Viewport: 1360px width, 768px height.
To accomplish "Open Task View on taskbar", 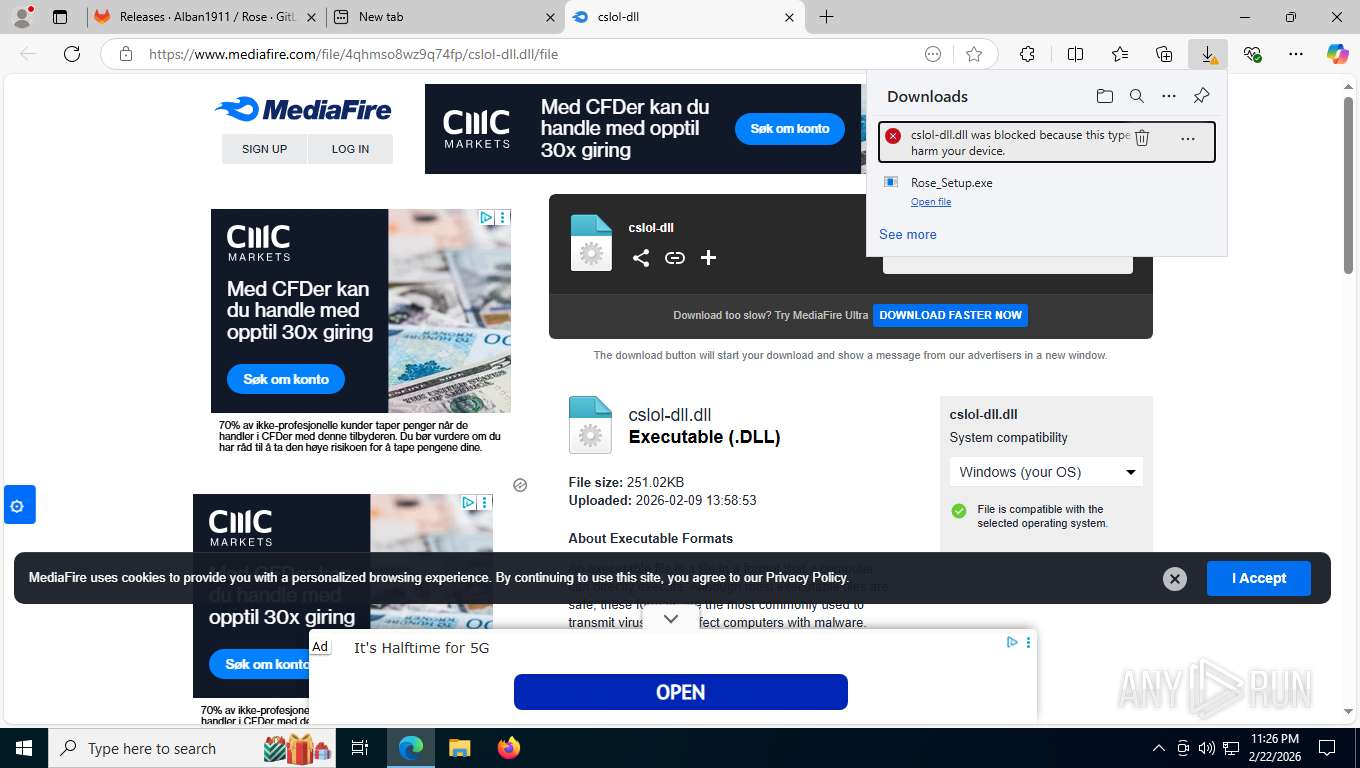I will 360,748.
